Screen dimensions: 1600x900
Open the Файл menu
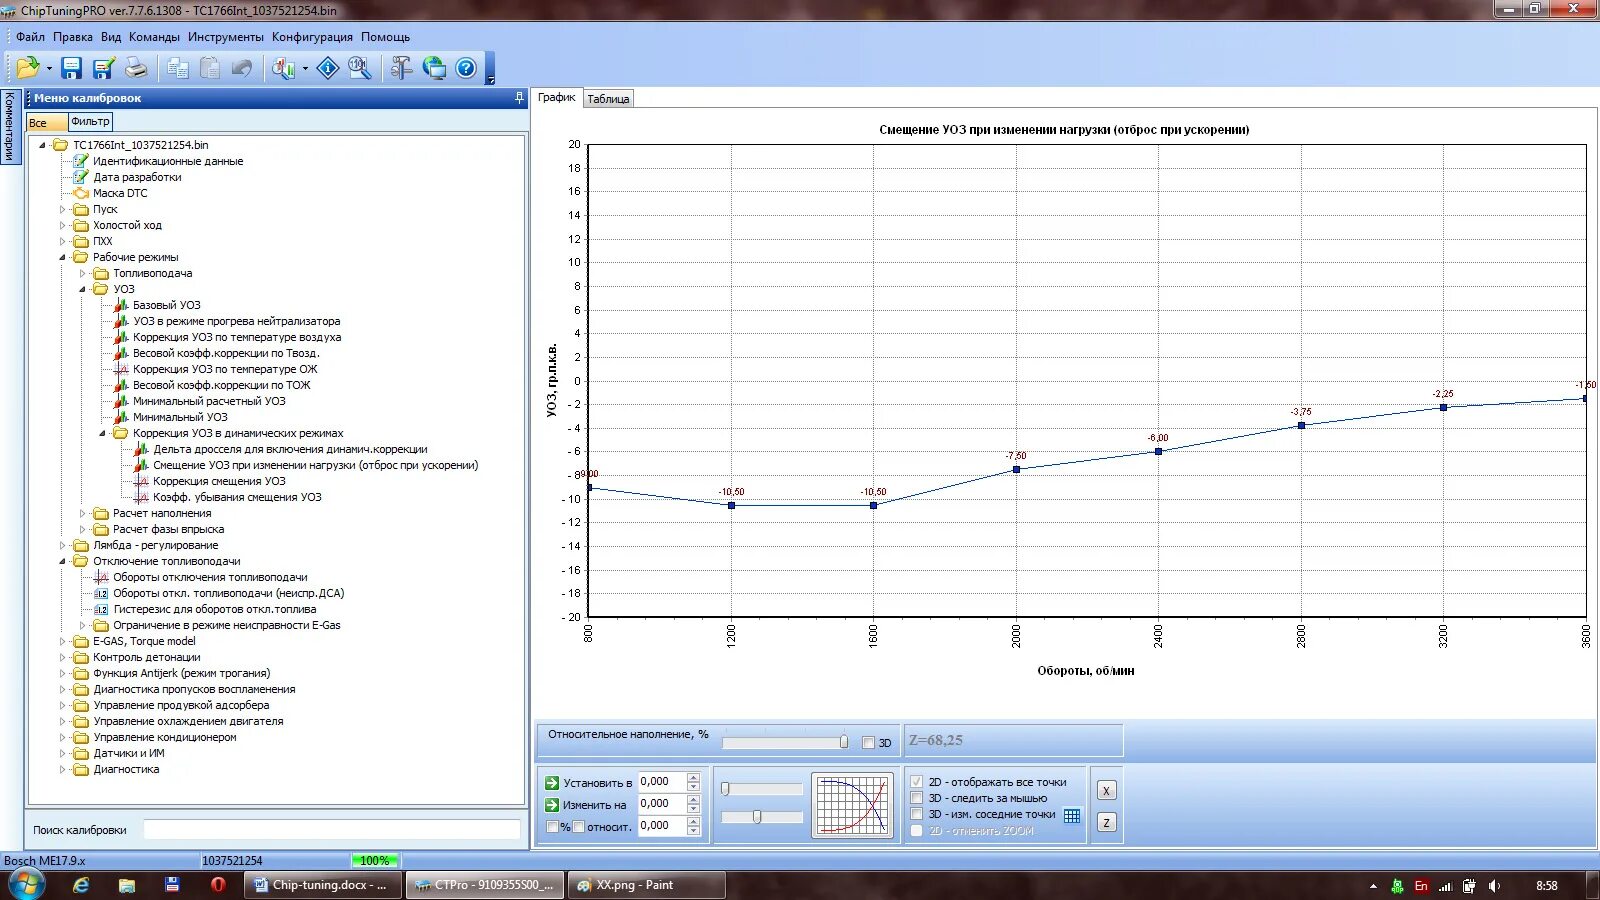click(x=30, y=37)
